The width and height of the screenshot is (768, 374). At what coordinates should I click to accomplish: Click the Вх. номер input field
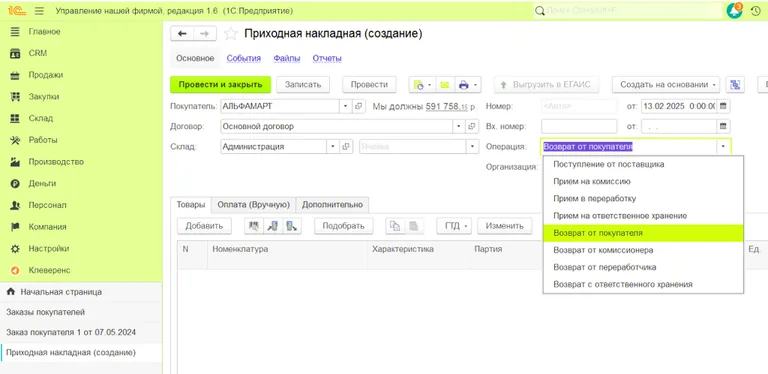click(x=579, y=126)
